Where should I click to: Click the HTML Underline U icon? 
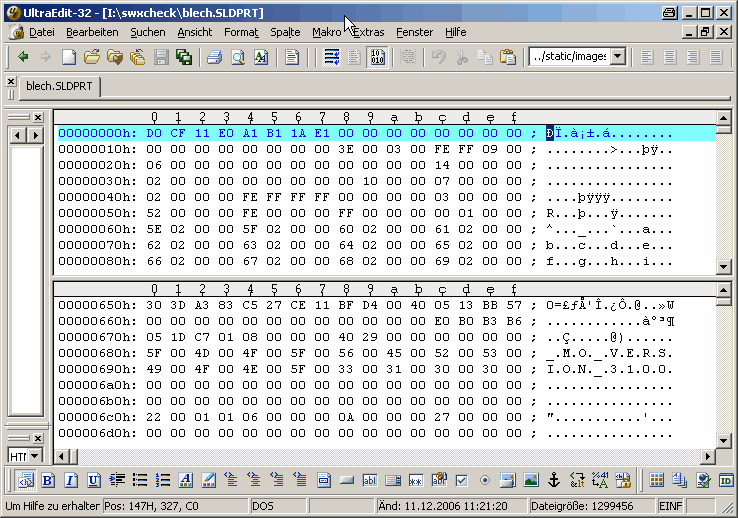coord(93,480)
